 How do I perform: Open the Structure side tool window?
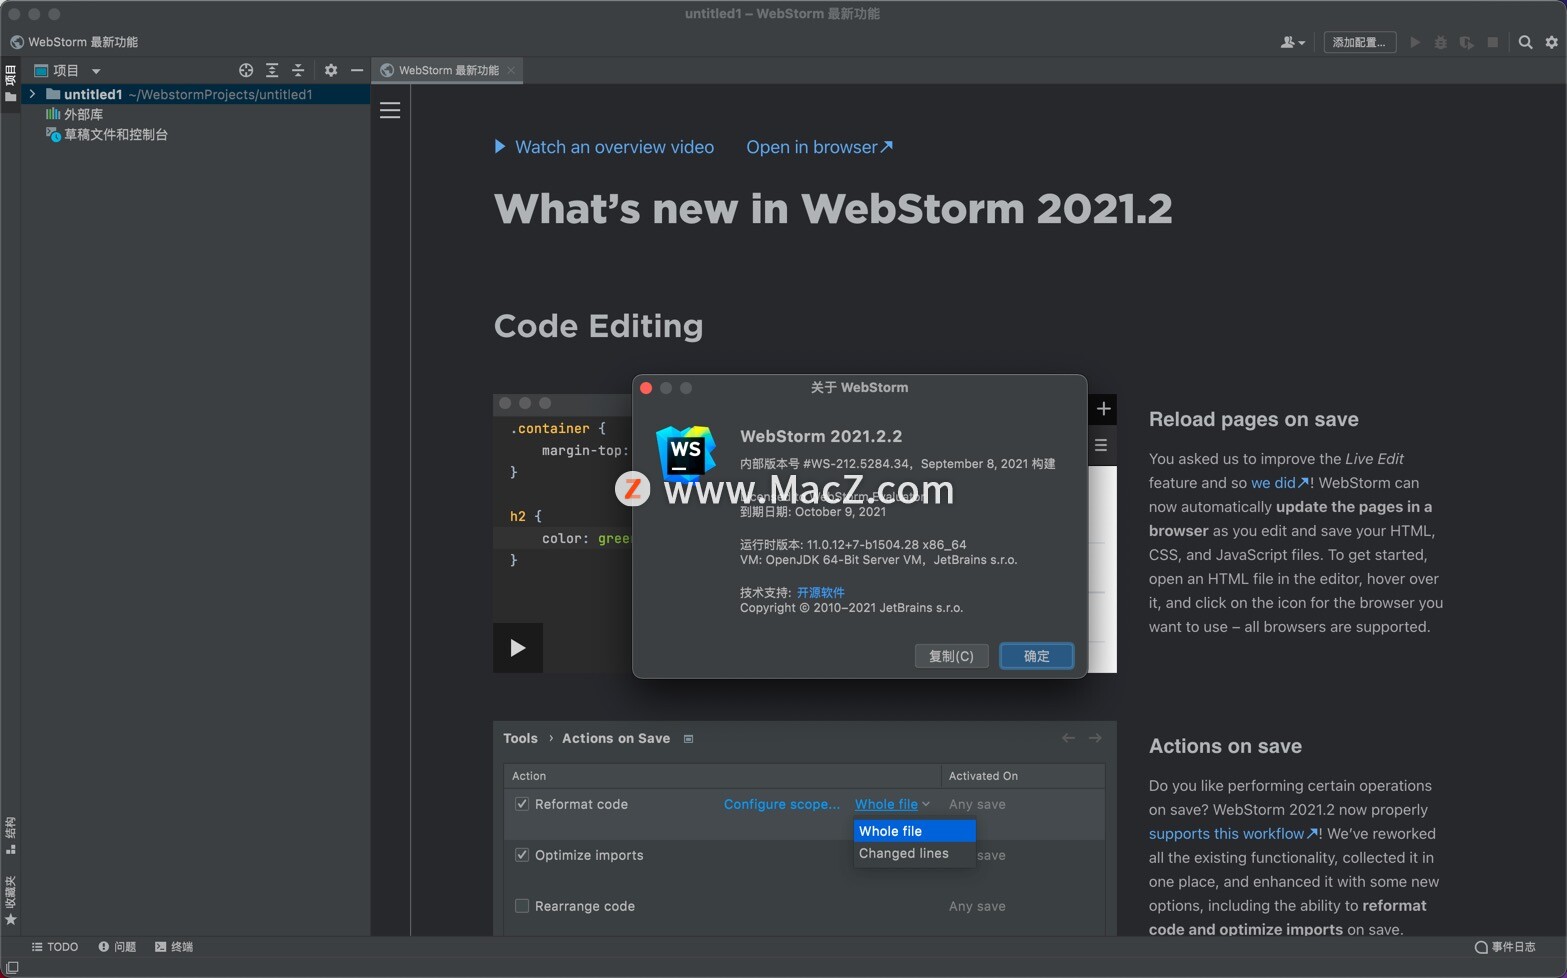pyautogui.click(x=10, y=835)
